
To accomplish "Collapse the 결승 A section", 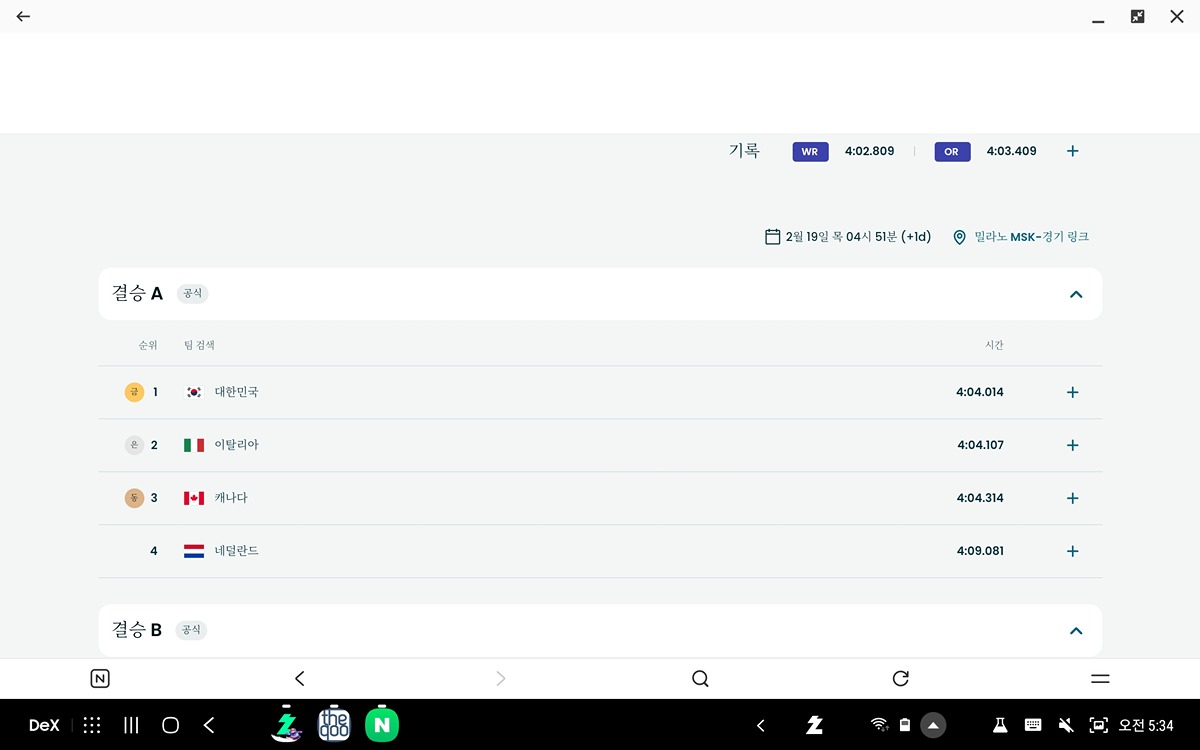I will tap(1076, 294).
